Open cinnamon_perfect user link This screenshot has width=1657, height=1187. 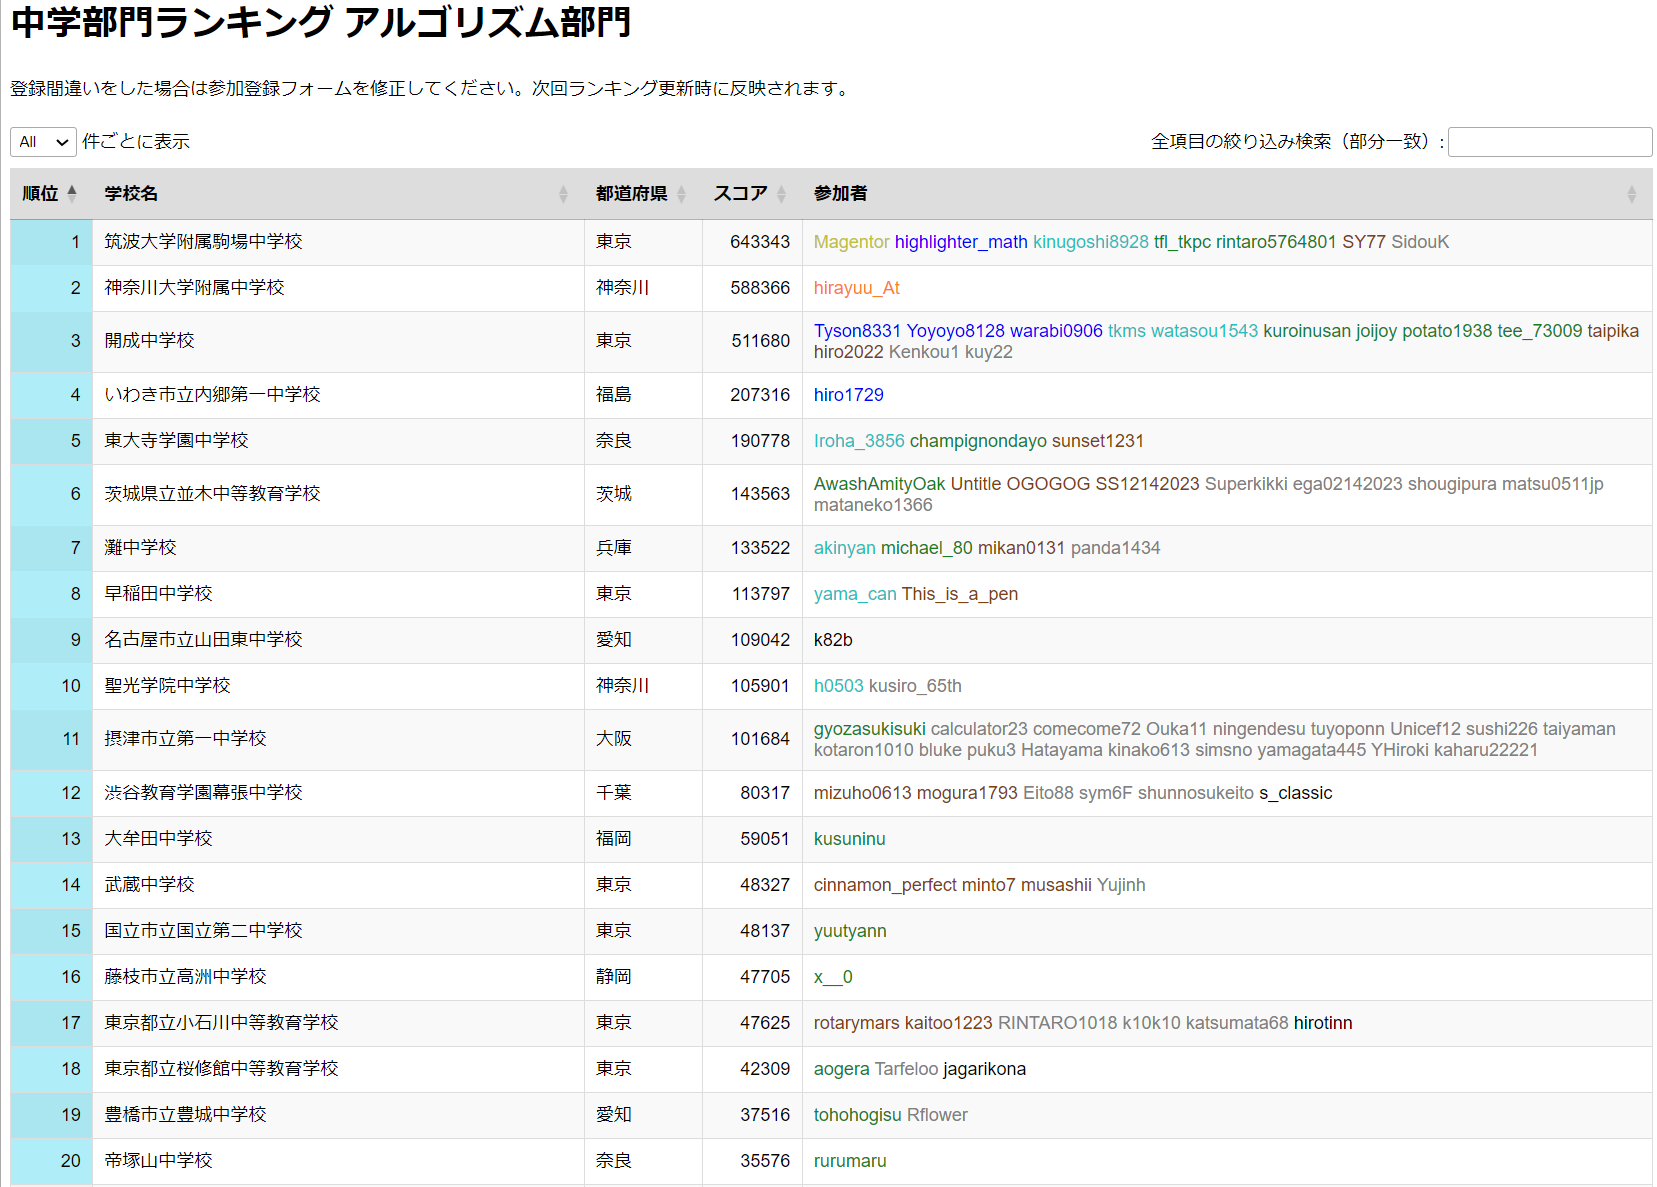[x=885, y=885]
